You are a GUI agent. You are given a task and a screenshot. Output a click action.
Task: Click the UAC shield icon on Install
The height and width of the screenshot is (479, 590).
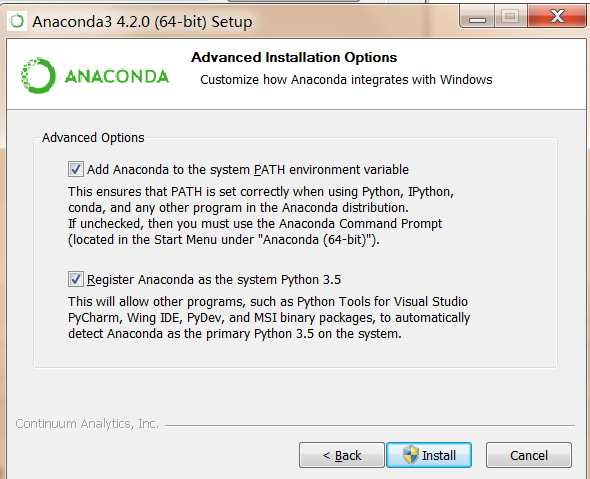click(x=410, y=455)
